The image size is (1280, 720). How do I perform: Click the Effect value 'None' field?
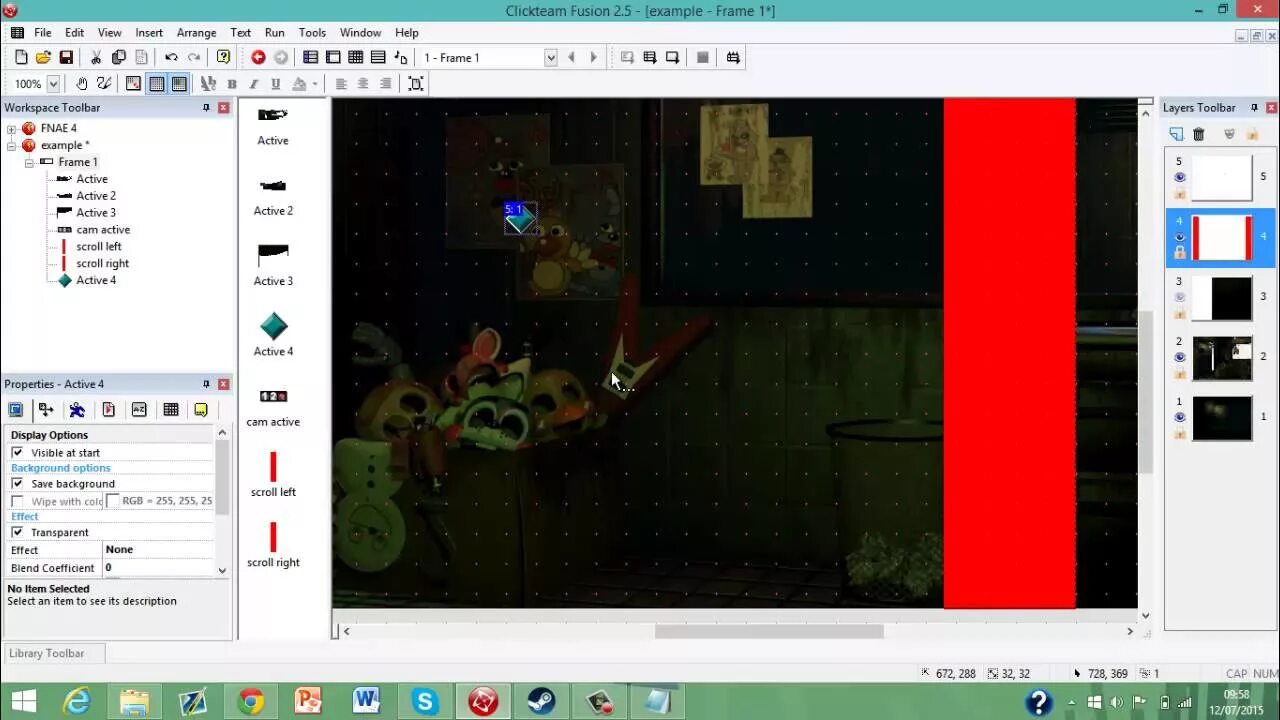(x=158, y=550)
